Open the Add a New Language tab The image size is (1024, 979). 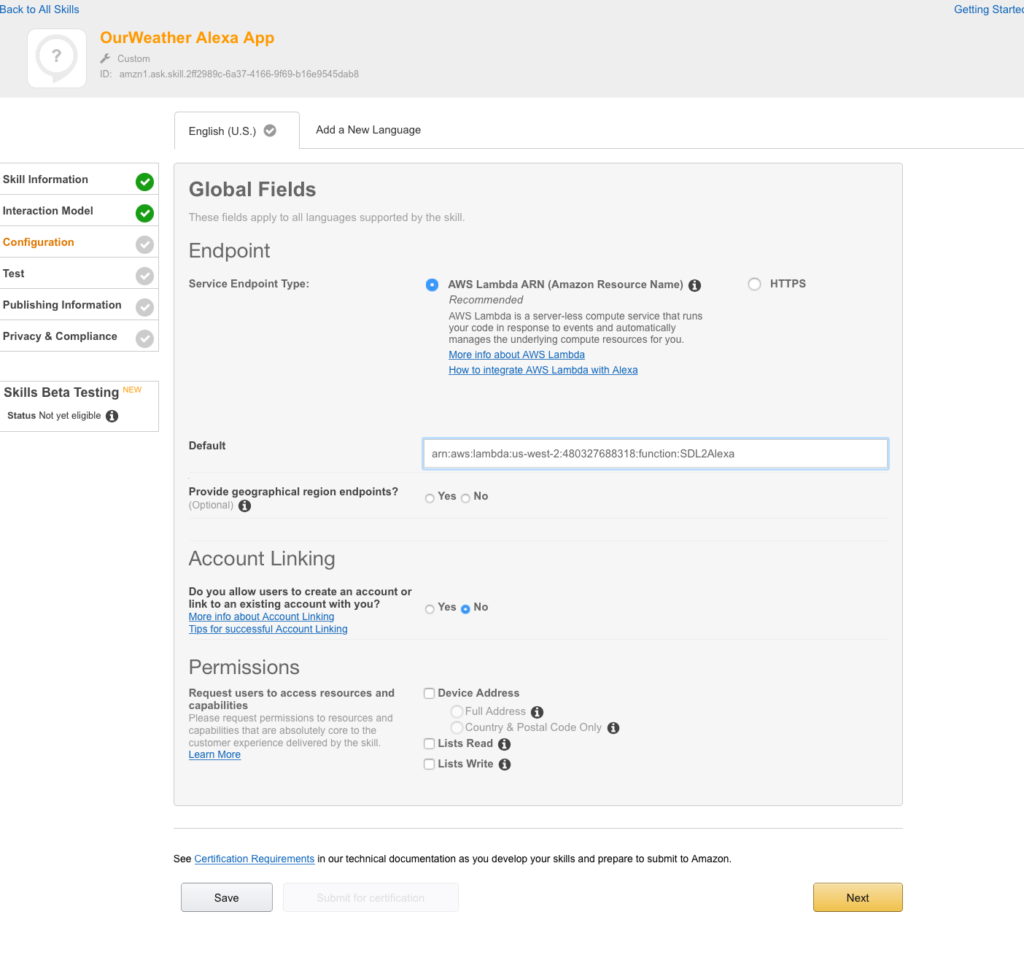pos(368,130)
